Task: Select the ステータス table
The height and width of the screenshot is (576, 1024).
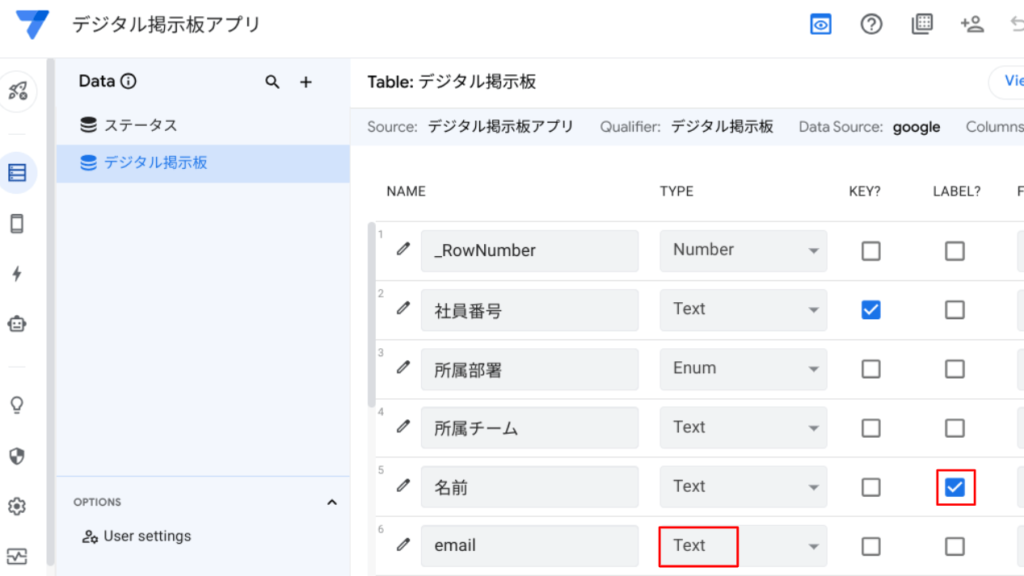Action: click(x=140, y=125)
